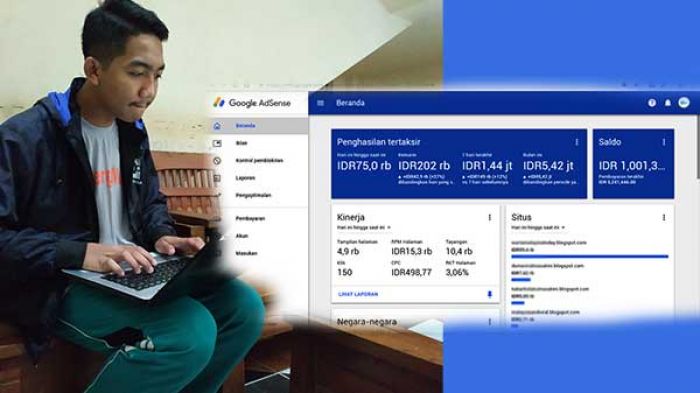Pin the Kinerja card using pin icon

click(x=490, y=294)
